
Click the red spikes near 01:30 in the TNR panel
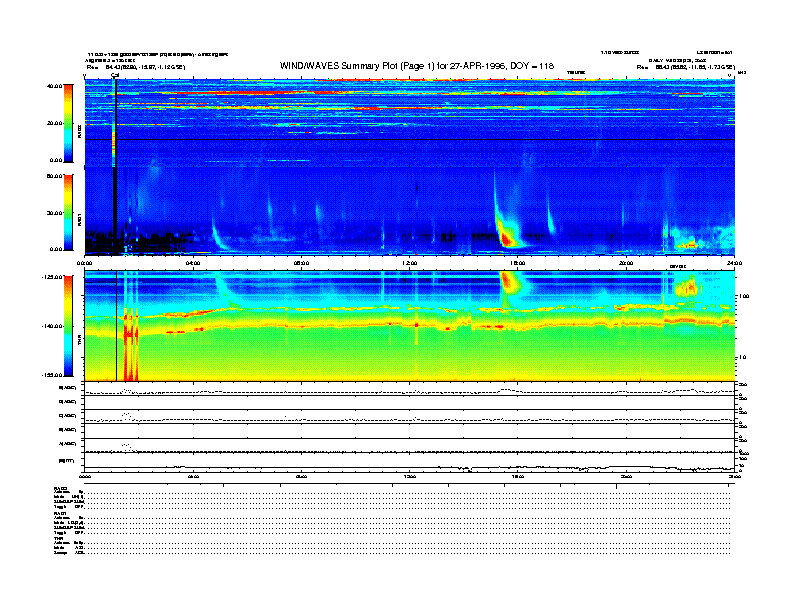(131, 343)
